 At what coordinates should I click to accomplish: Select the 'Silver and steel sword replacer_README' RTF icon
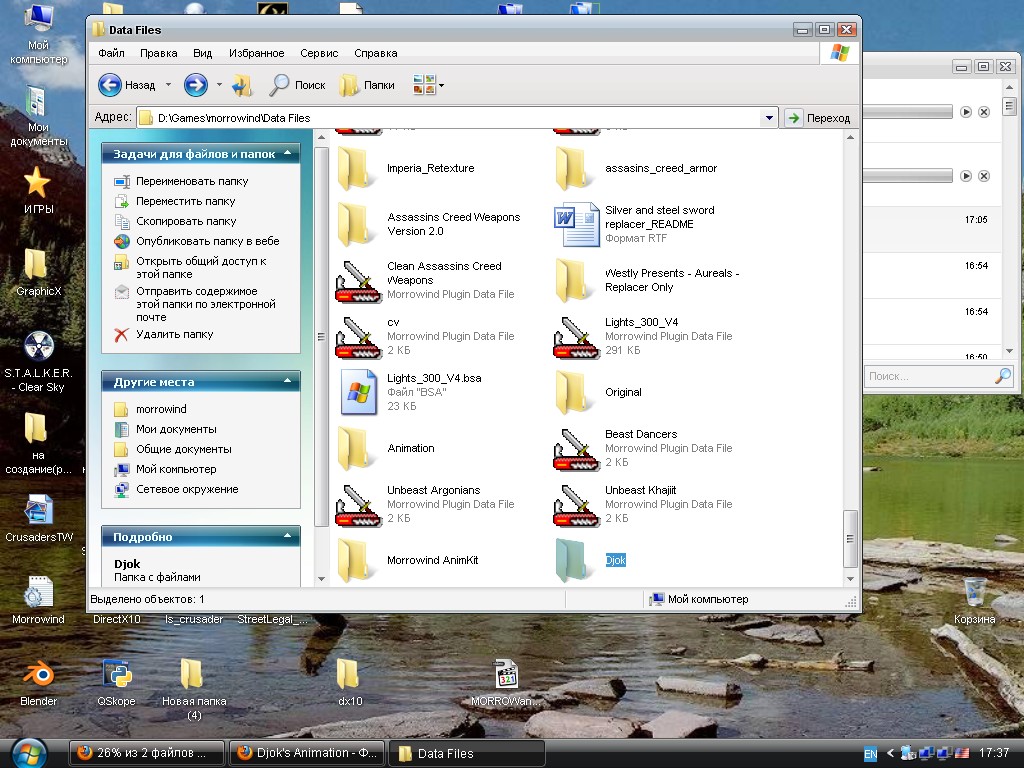click(x=577, y=224)
